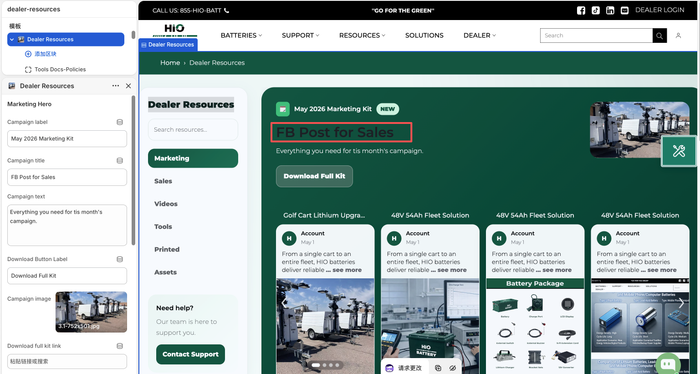700x374 pixels.
Task: Click into the Campaign label input field
Action: 67,139
